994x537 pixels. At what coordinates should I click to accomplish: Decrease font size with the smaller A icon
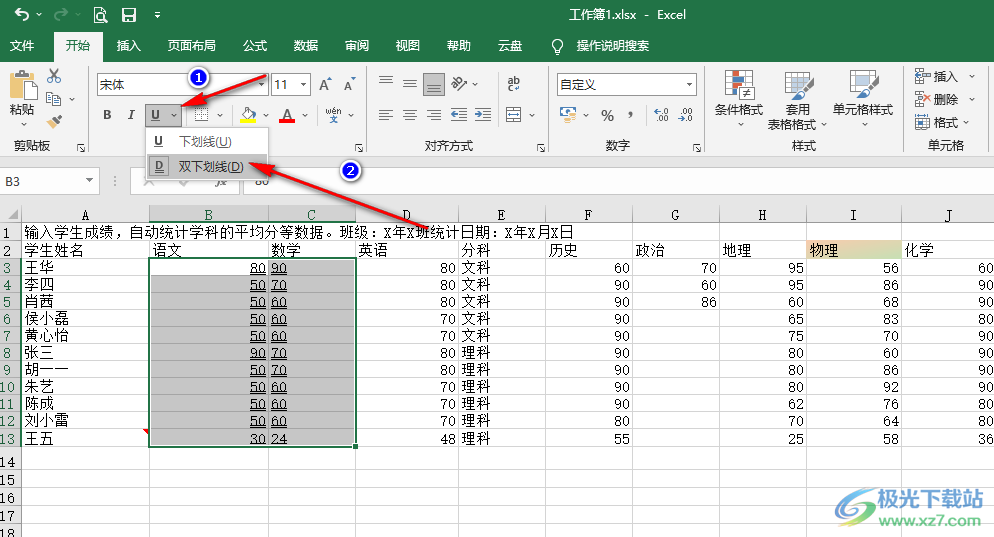(x=349, y=84)
